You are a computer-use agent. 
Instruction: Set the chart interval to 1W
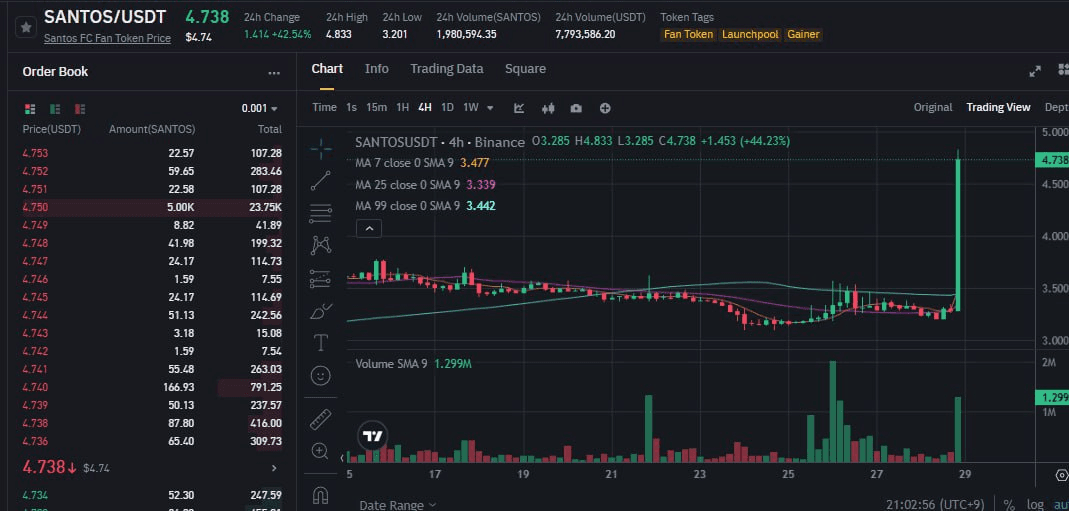[470, 108]
